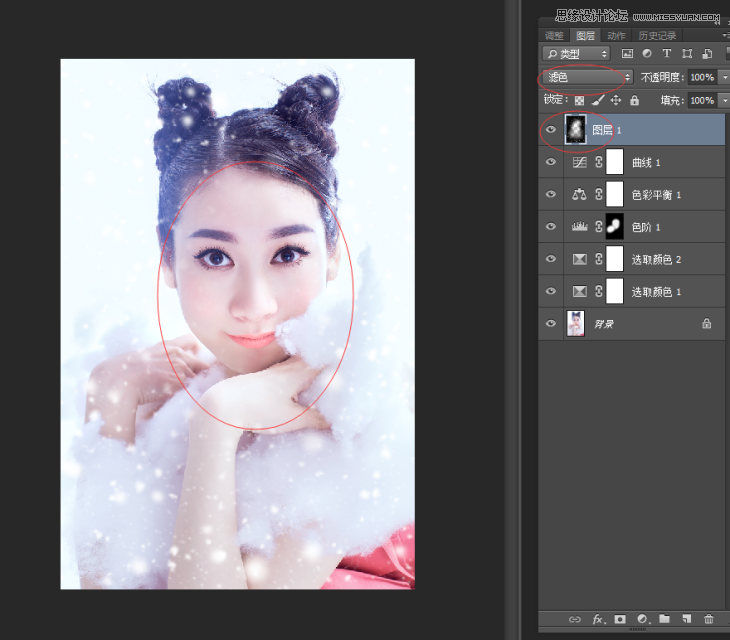Click the link layers icon

pos(573,620)
